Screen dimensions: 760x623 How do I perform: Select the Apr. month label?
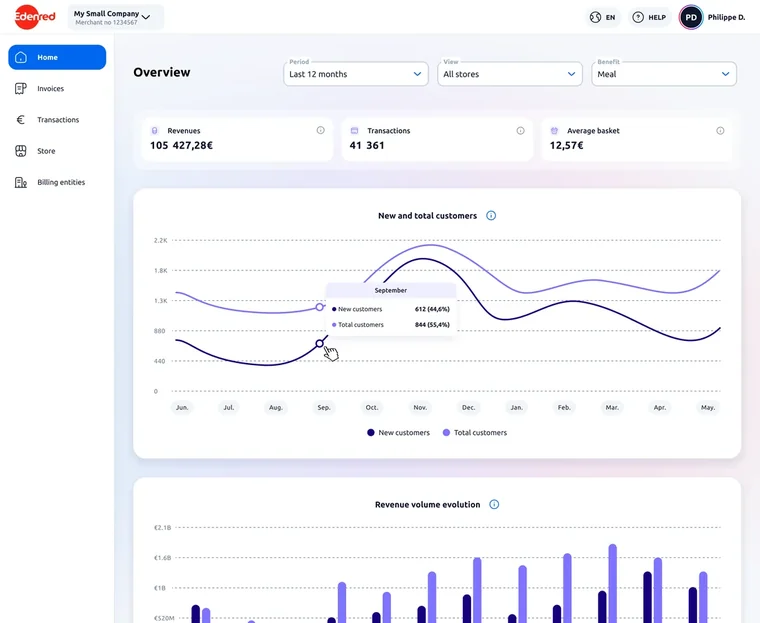pos(660,408)
